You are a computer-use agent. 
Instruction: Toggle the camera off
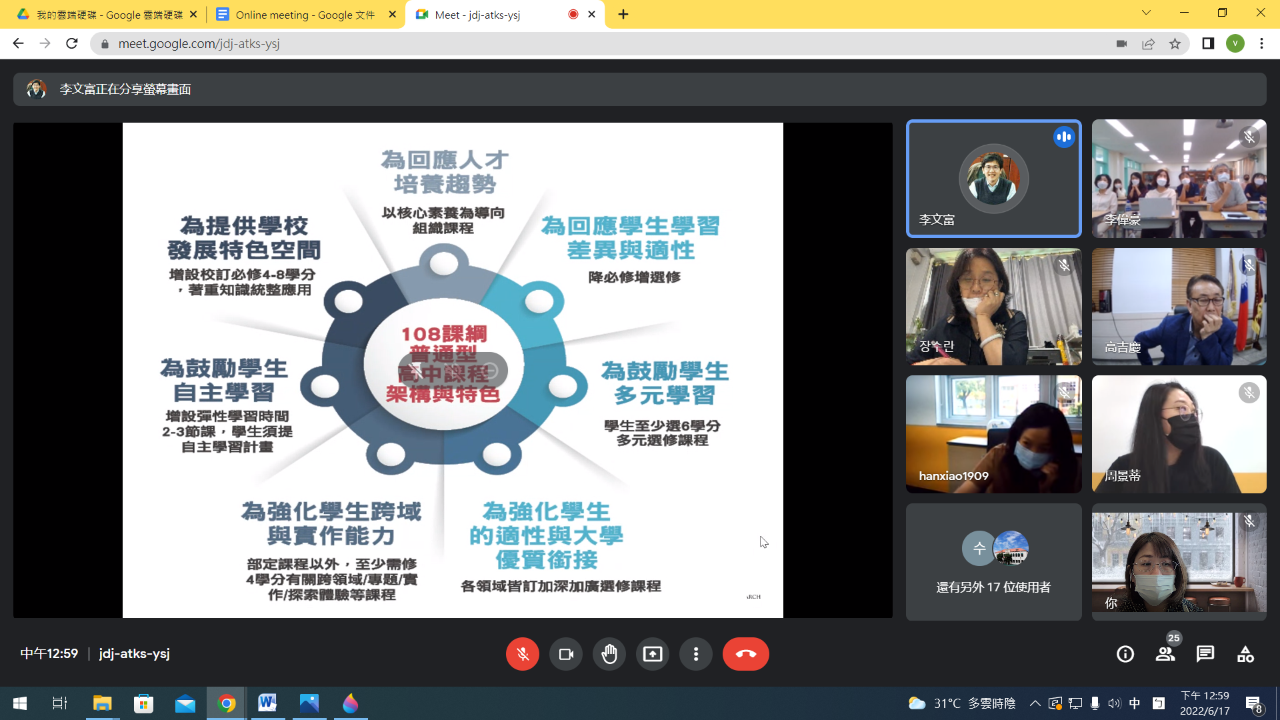566,654
